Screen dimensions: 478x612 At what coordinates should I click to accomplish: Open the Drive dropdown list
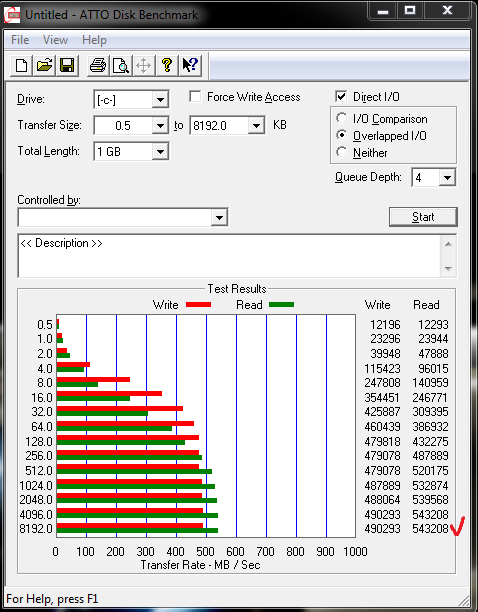pyautogui.click(x=160, y=100)
